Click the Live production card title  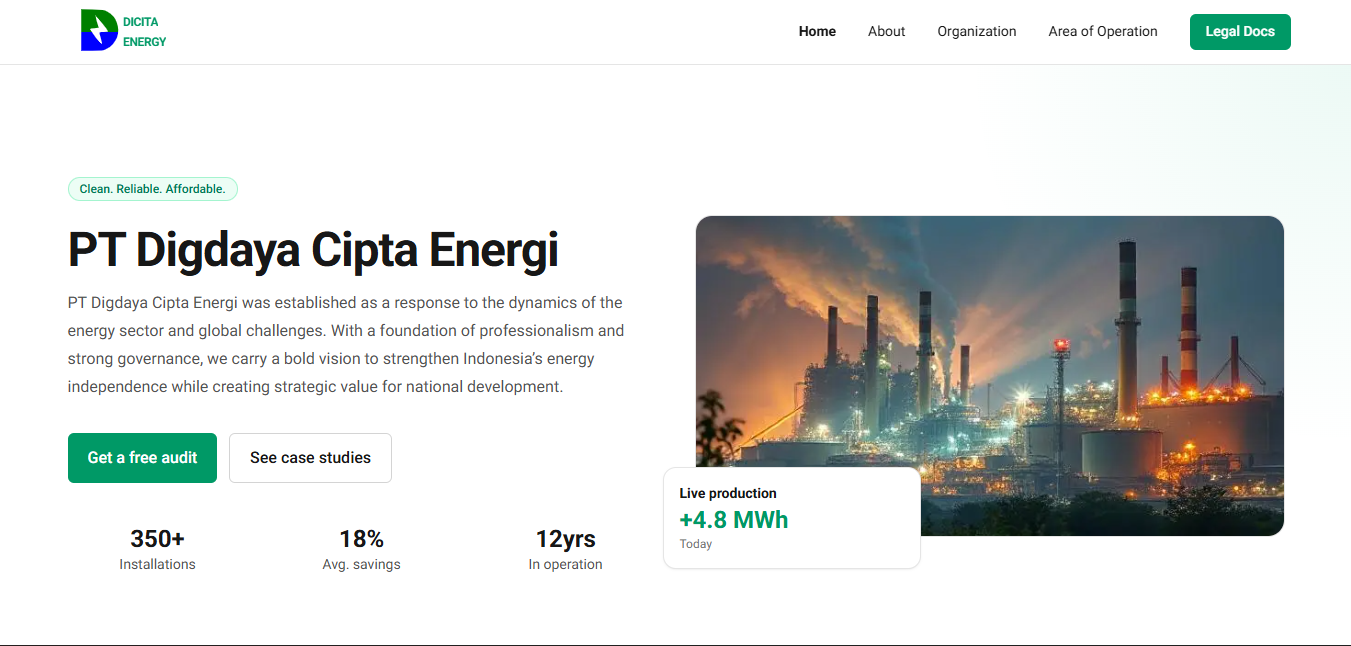point(728,493)
